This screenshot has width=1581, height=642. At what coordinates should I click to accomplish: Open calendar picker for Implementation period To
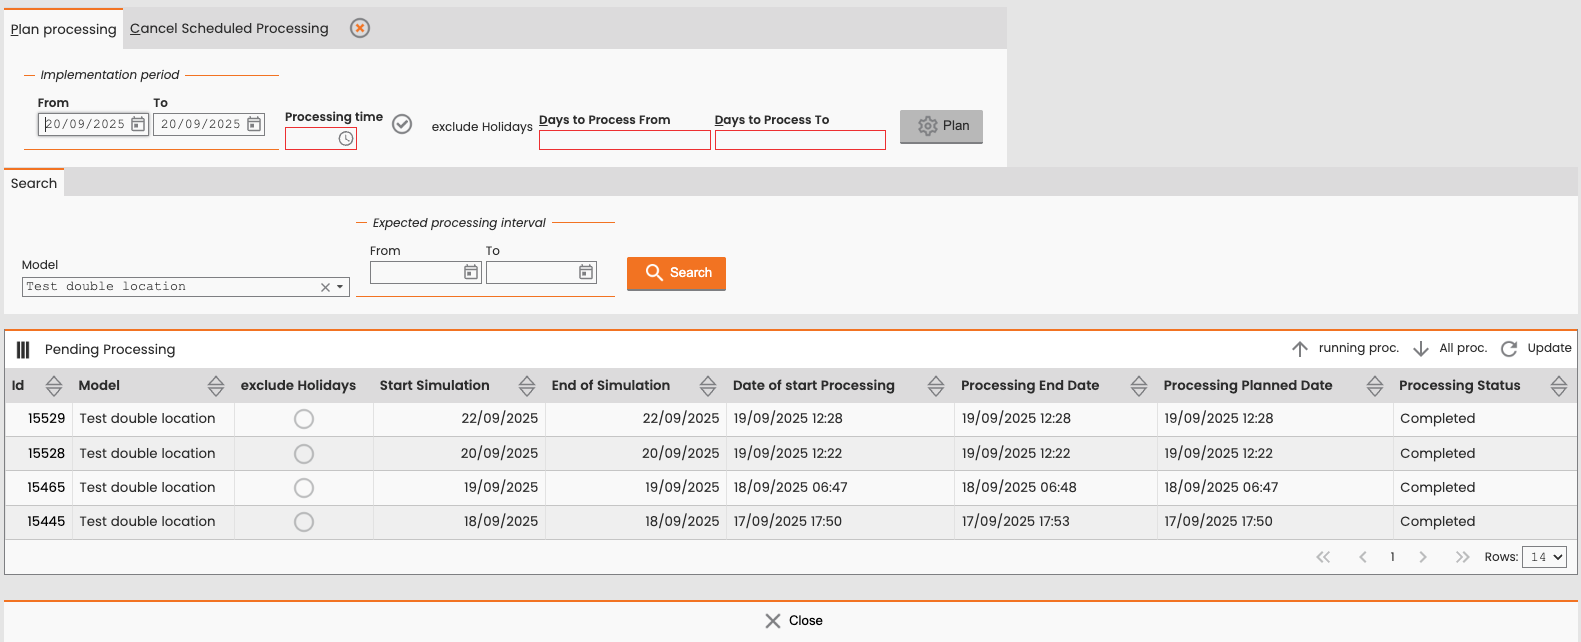[254, 124]
